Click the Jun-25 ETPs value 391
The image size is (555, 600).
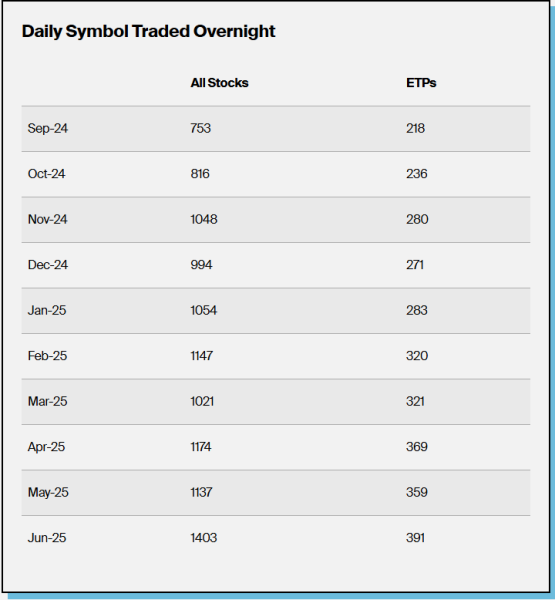tap(415, 538)
